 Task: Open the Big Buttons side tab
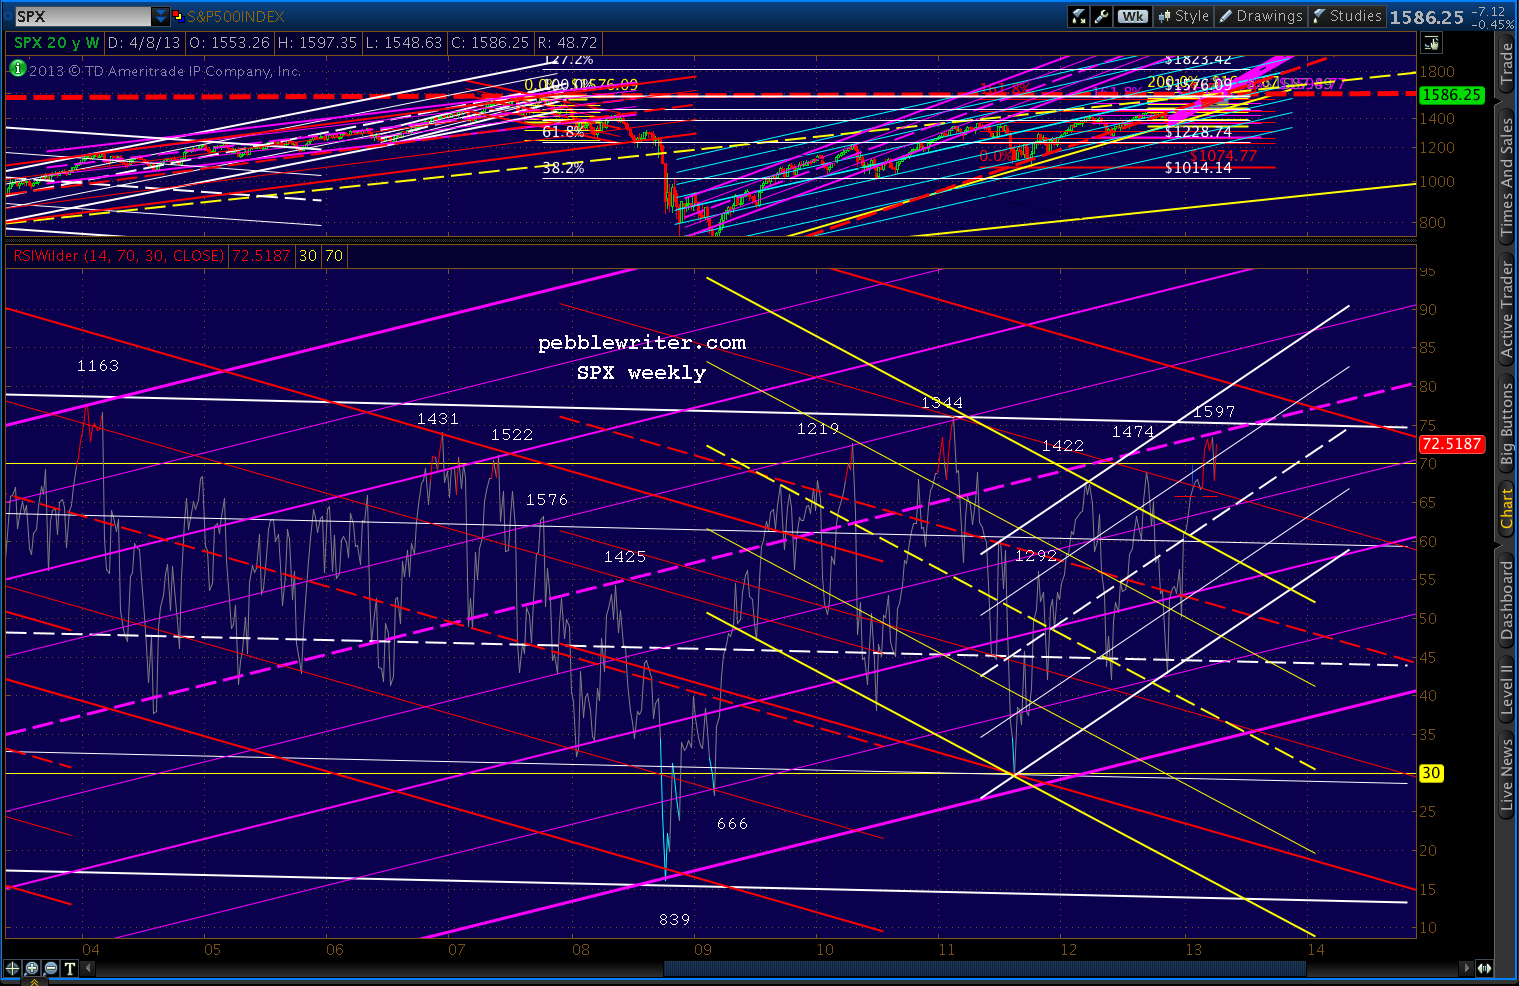(1506, 425)
